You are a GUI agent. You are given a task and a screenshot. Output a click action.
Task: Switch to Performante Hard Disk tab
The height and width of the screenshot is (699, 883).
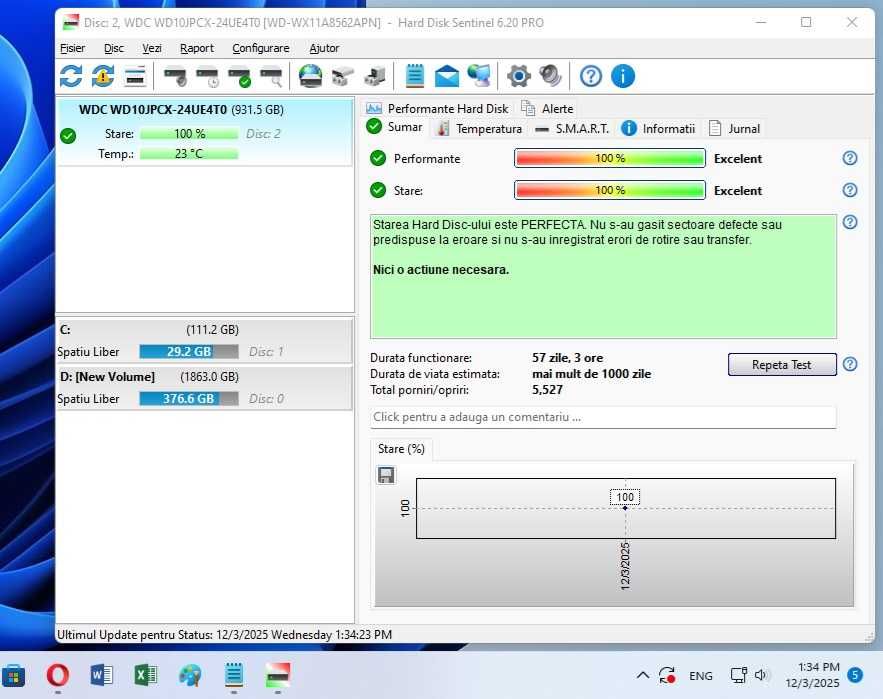point(437,108)
